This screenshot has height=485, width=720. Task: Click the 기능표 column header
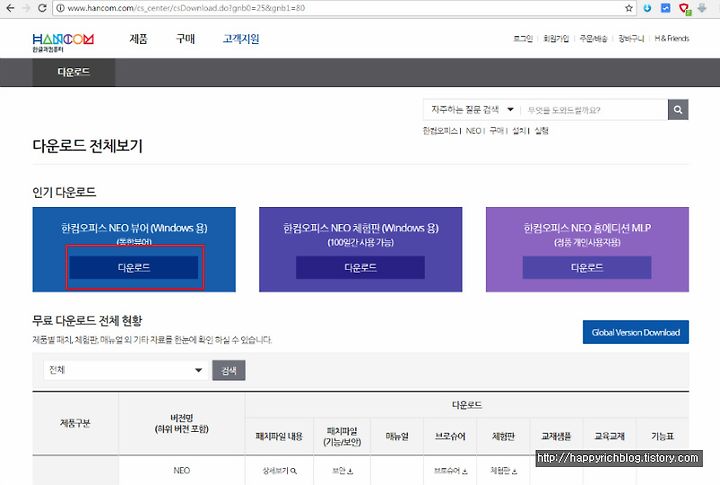[x=662, y=436]
